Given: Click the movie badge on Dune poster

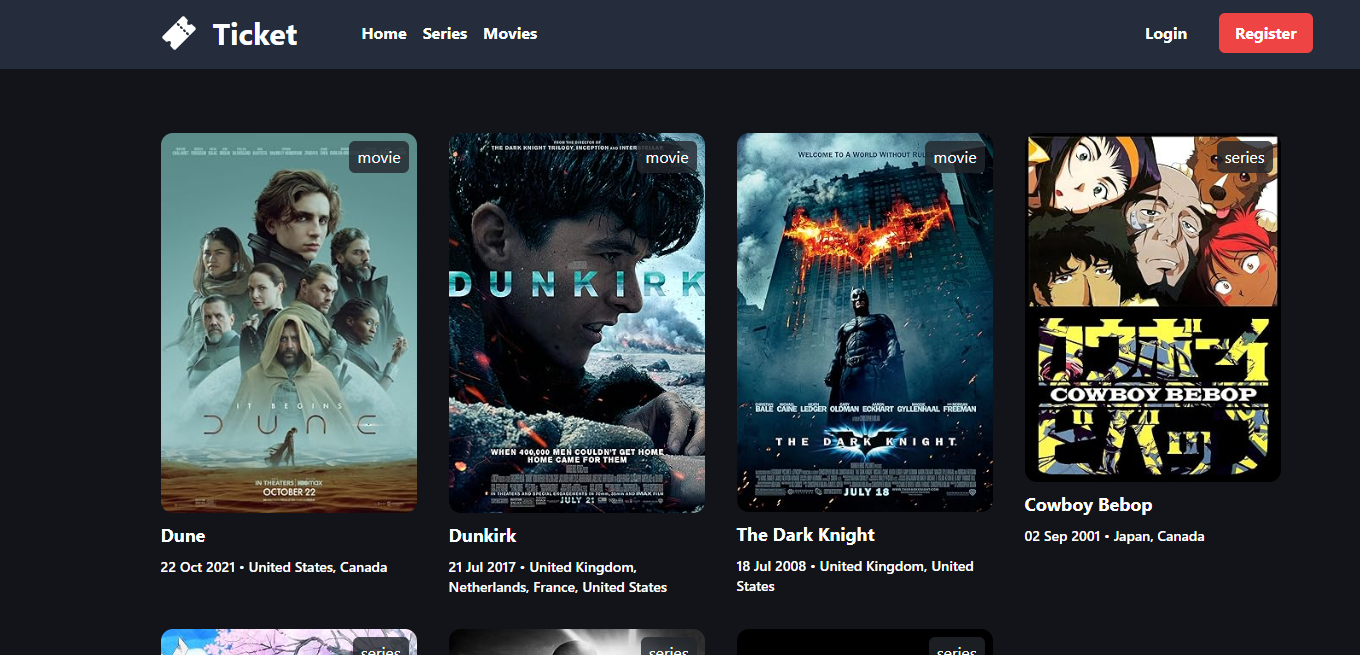Looking at the screenshot, I should point(379,158).
